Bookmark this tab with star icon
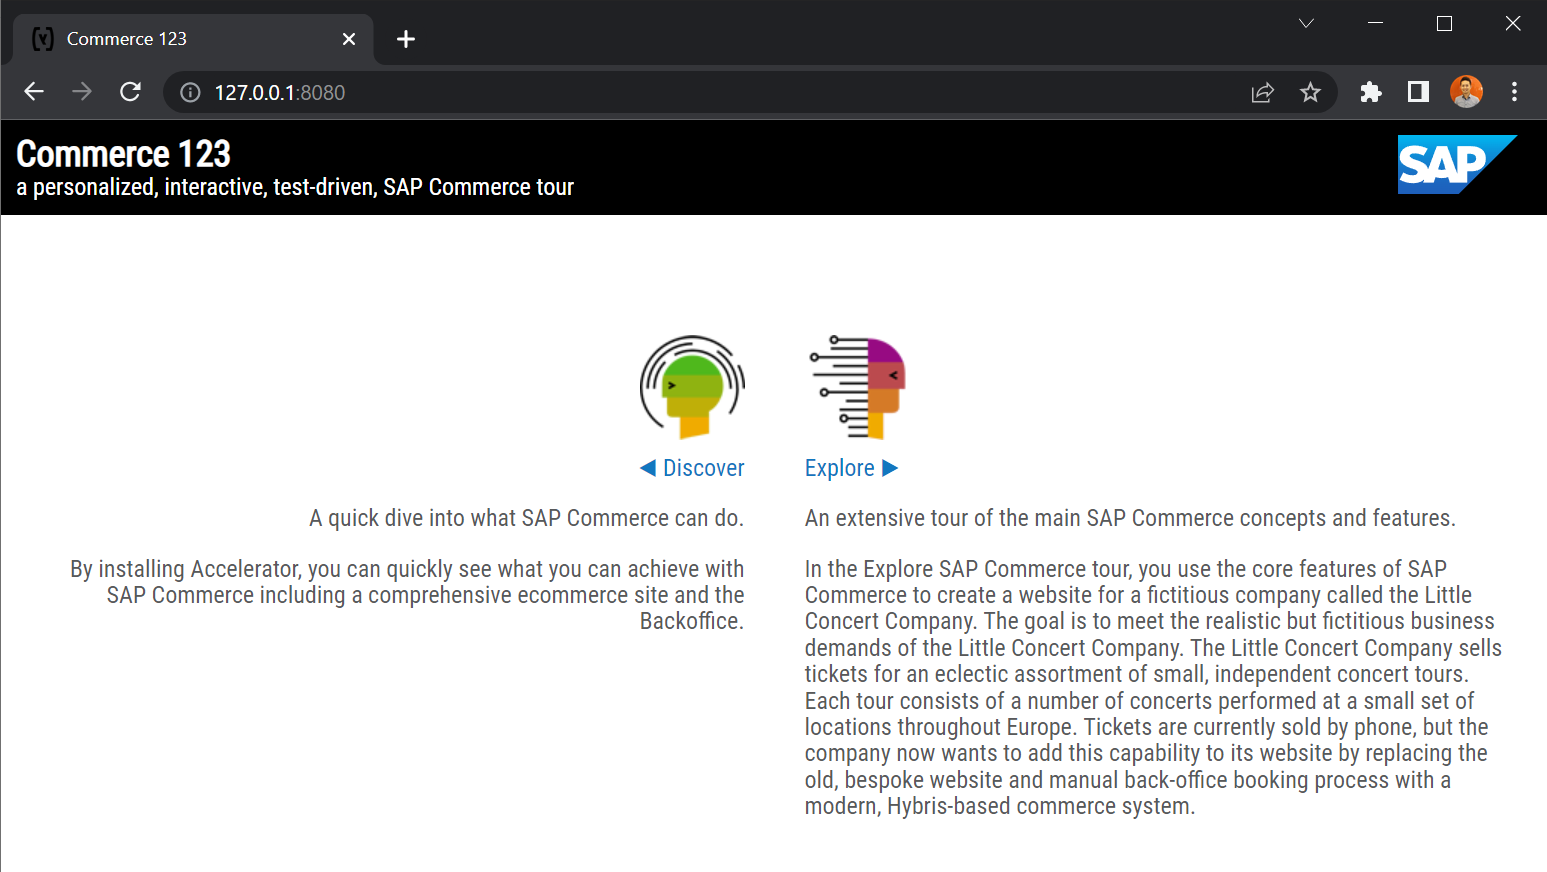This screenshot has width=1547, height=872. tap(1310, 92)
